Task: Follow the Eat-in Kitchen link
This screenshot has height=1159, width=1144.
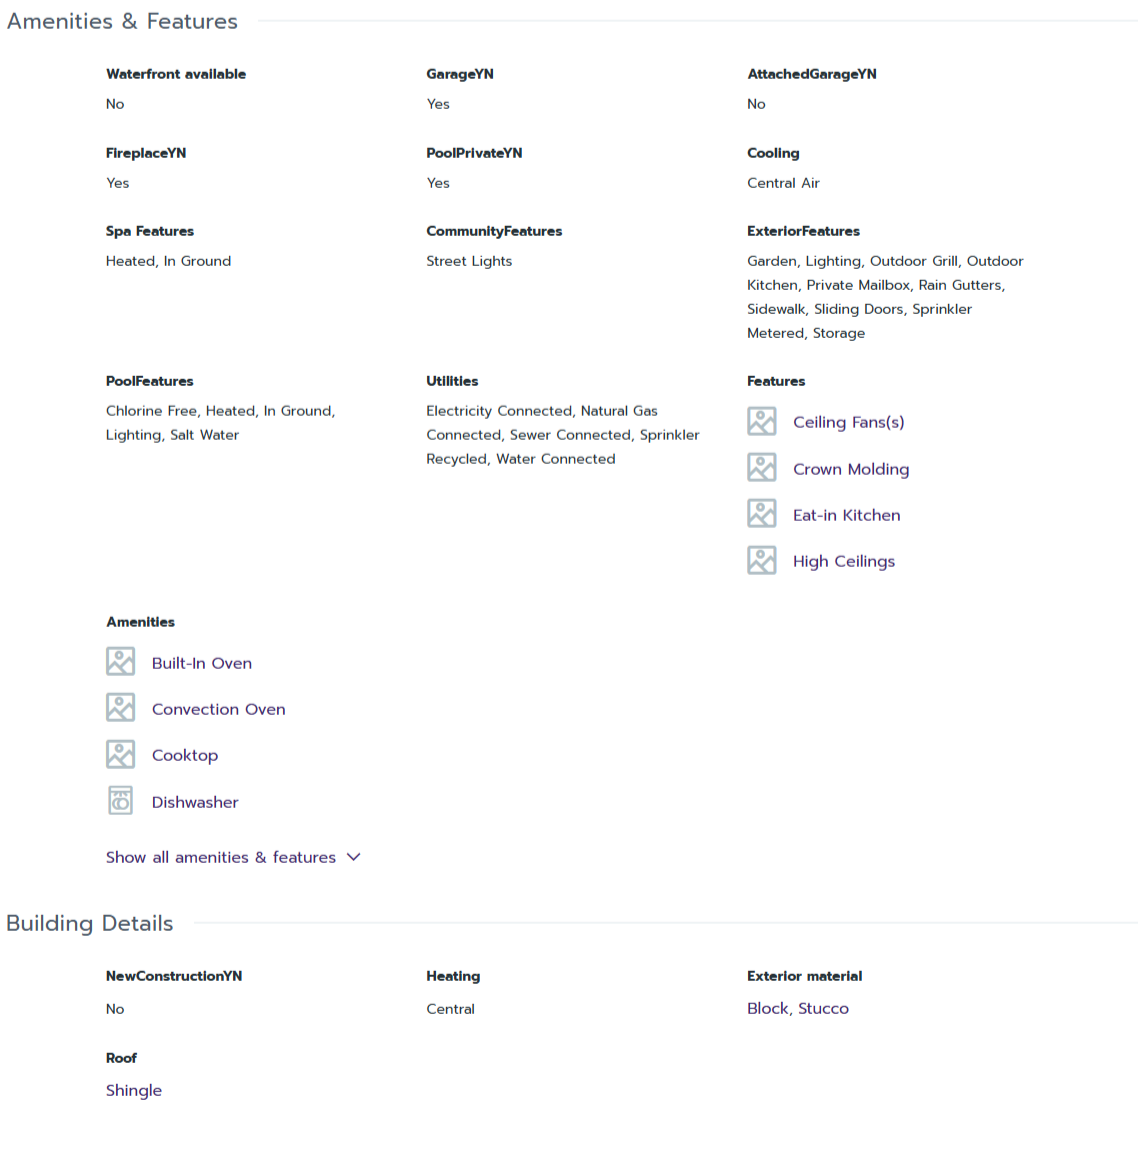Action: (846, 515)
